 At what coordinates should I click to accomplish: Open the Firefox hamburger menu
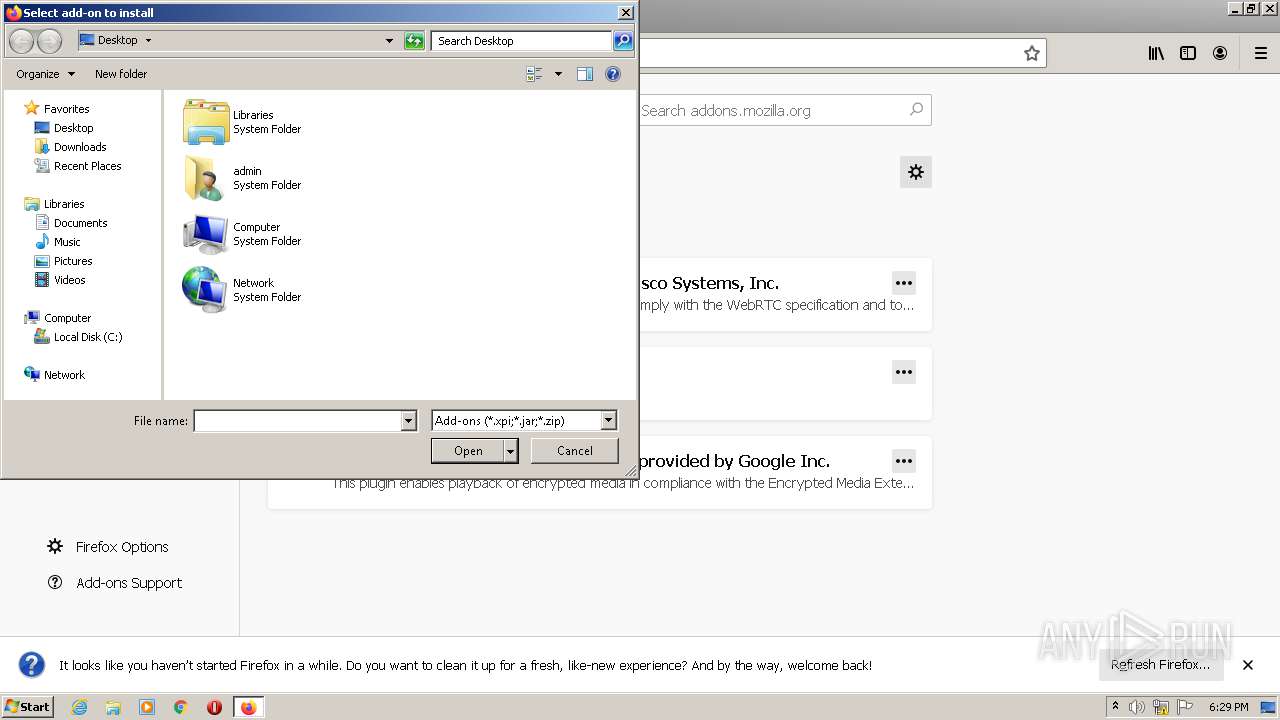coord(1261,54)
